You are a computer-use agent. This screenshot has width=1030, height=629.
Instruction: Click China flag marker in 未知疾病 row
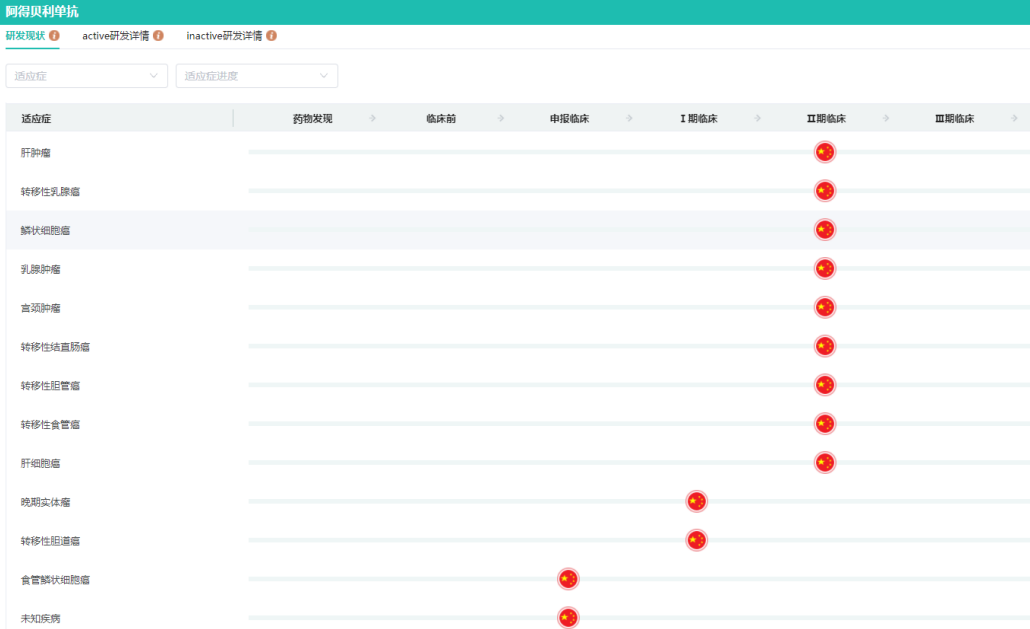568,618
